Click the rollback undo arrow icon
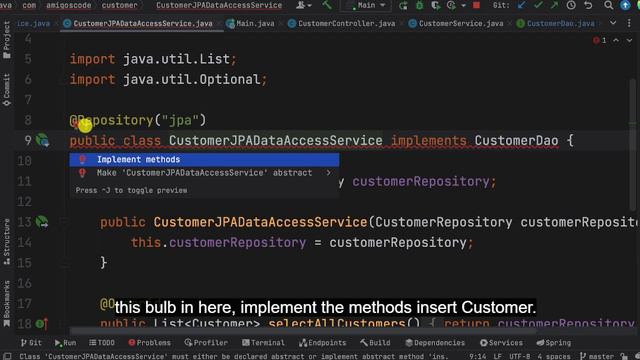This screenshot has width=640, height=360. pyautogui.click(x=588, y=5)
